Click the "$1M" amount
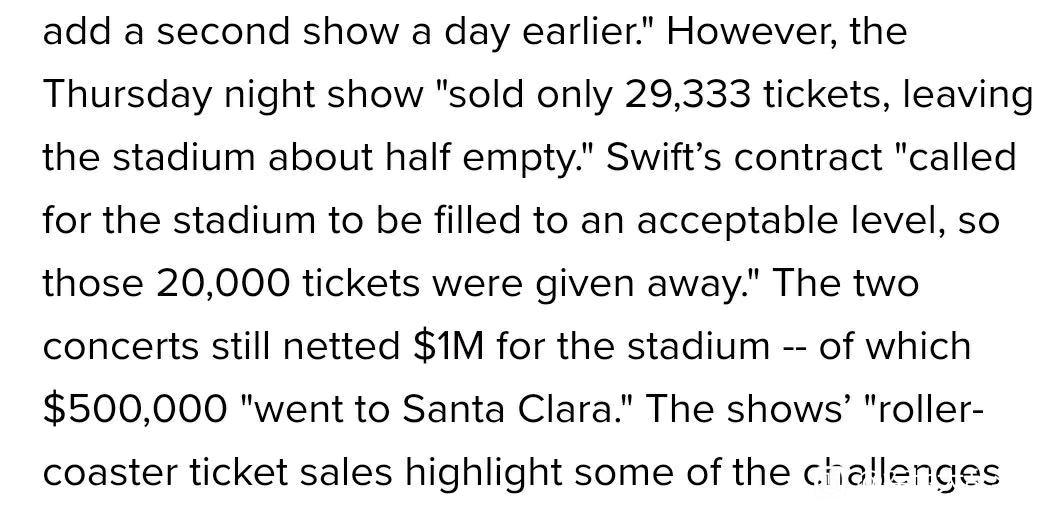 pyautogui.click(x=448, y=347)
